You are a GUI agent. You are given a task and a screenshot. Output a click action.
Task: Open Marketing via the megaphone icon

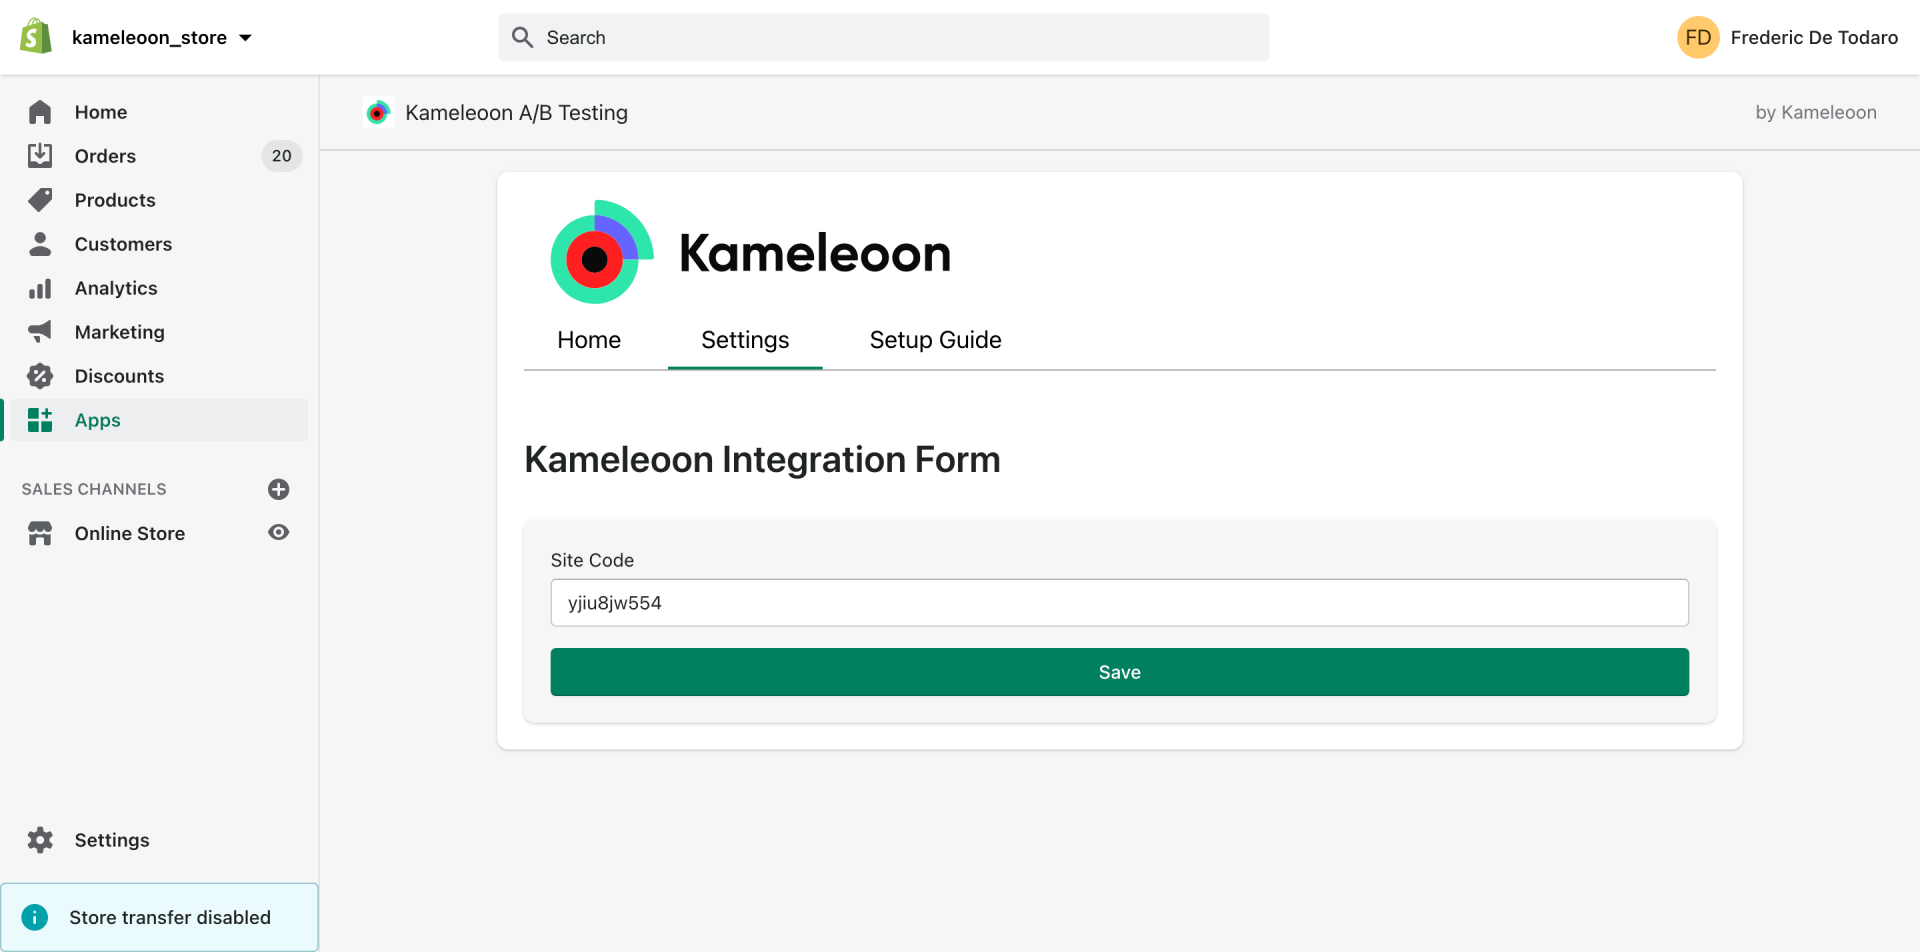[40, 332]
